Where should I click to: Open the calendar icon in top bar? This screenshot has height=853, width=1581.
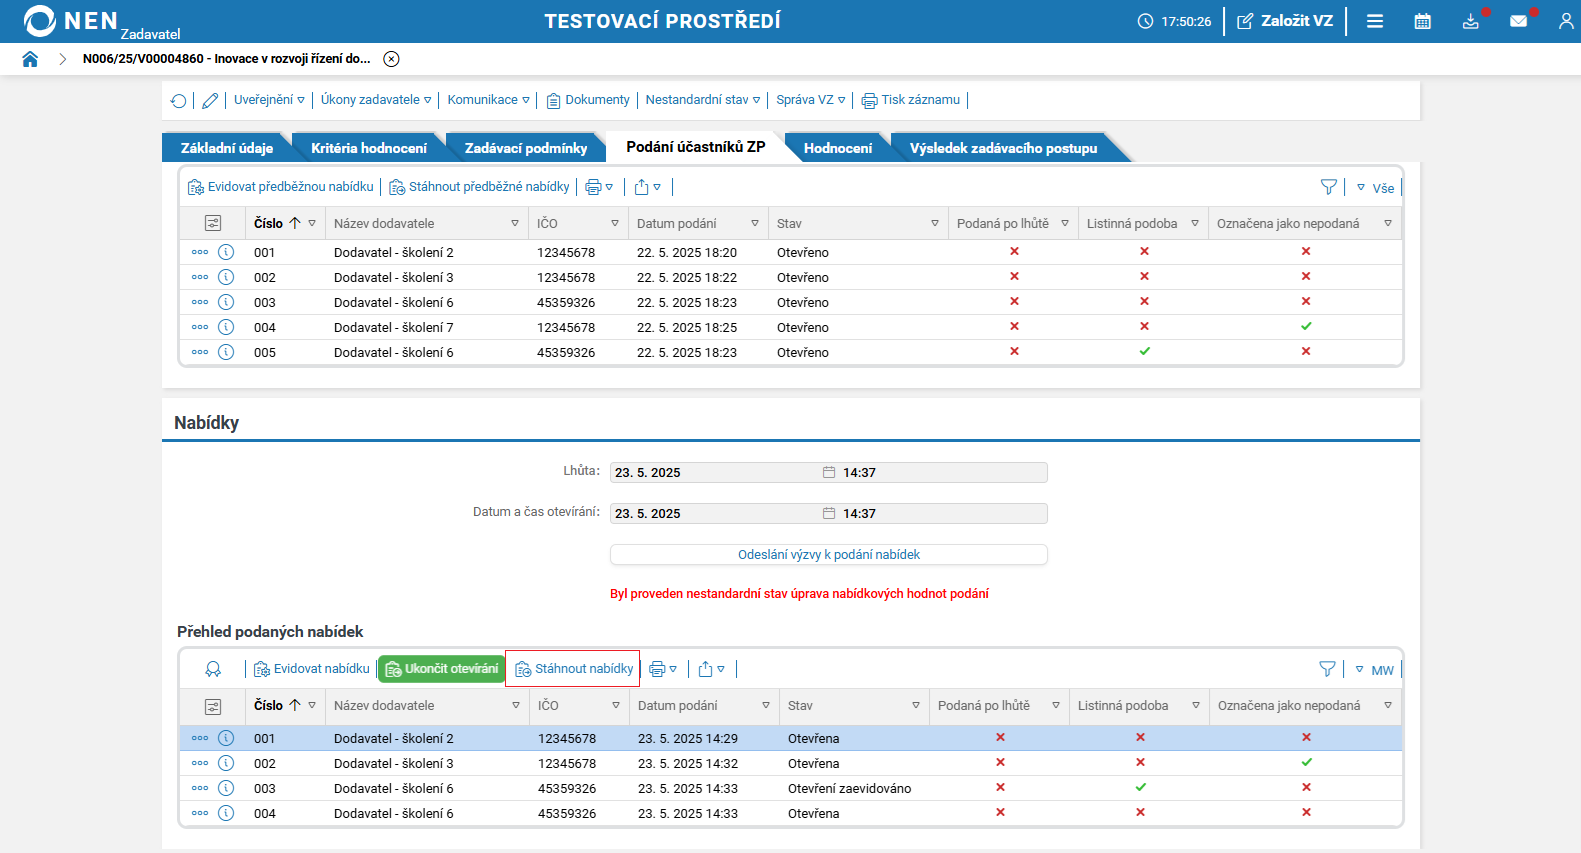click(1422, 21)
